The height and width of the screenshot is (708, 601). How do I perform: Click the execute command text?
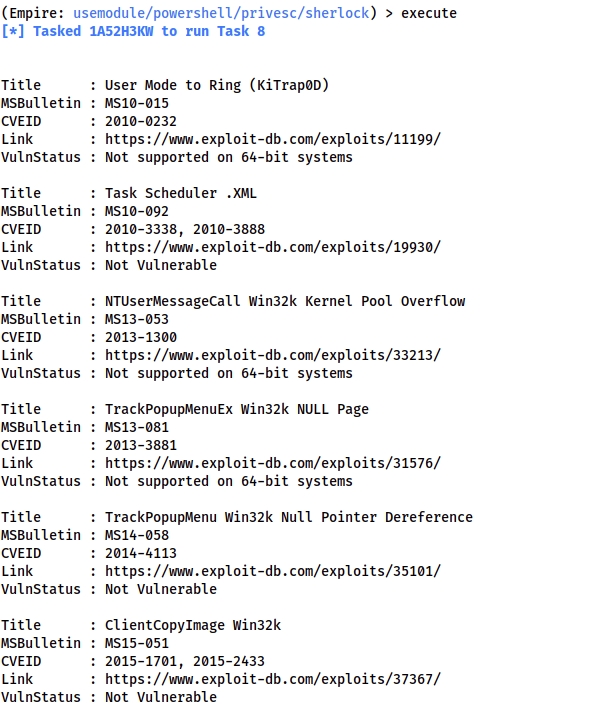click(x=429, y=14)
